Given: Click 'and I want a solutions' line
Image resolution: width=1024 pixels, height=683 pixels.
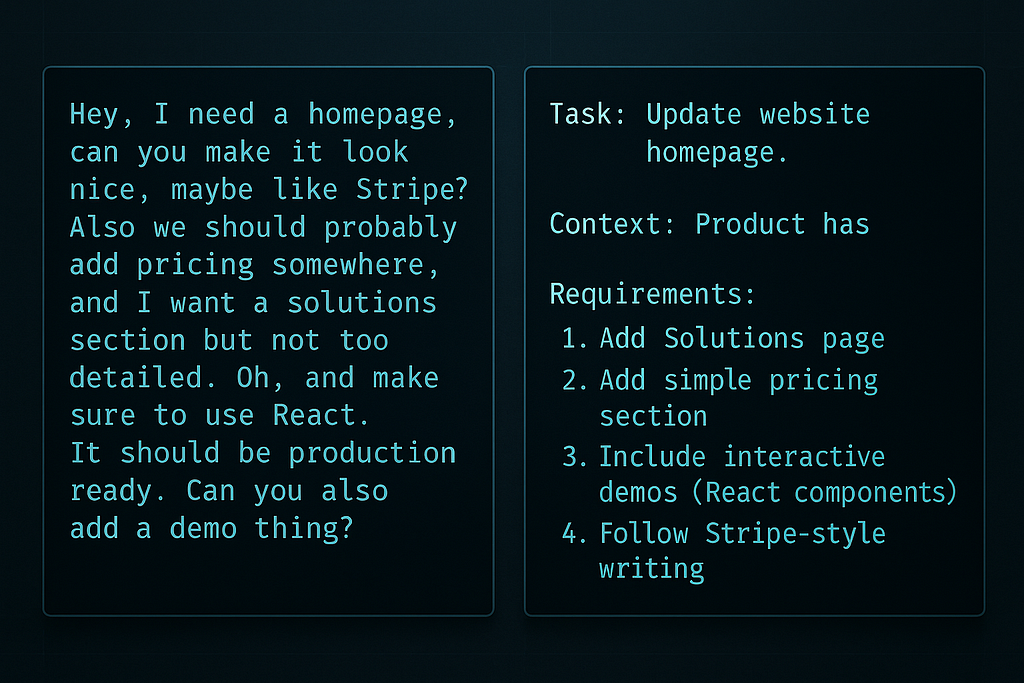Looking at the screenshot, I should (253, 303).
